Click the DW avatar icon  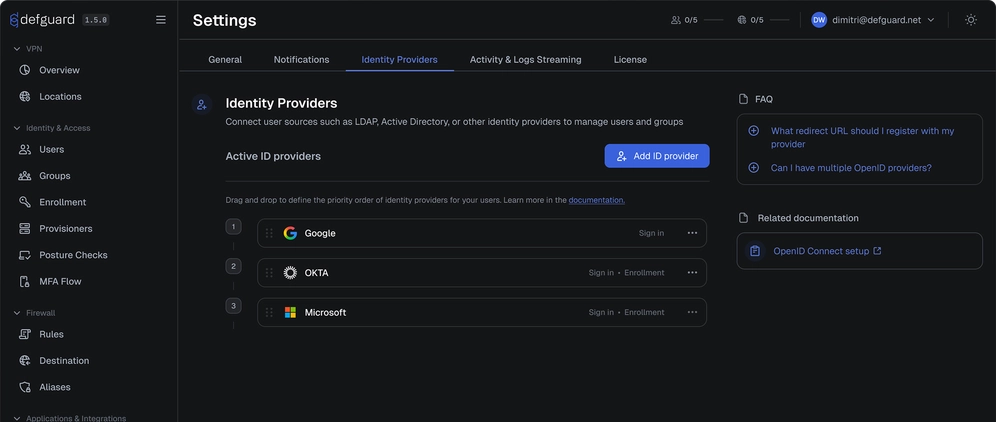[x=819, y=20]
